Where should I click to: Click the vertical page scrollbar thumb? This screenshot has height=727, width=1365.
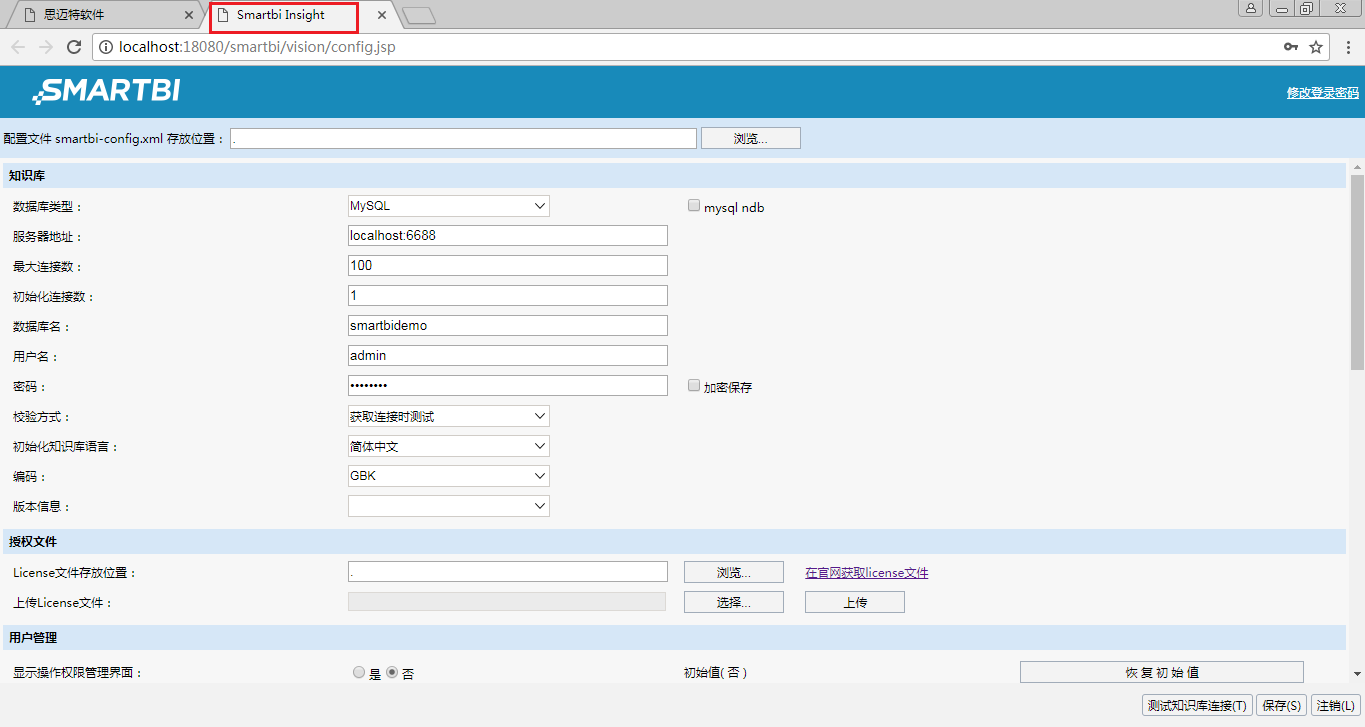click(x=1357, y=272)
